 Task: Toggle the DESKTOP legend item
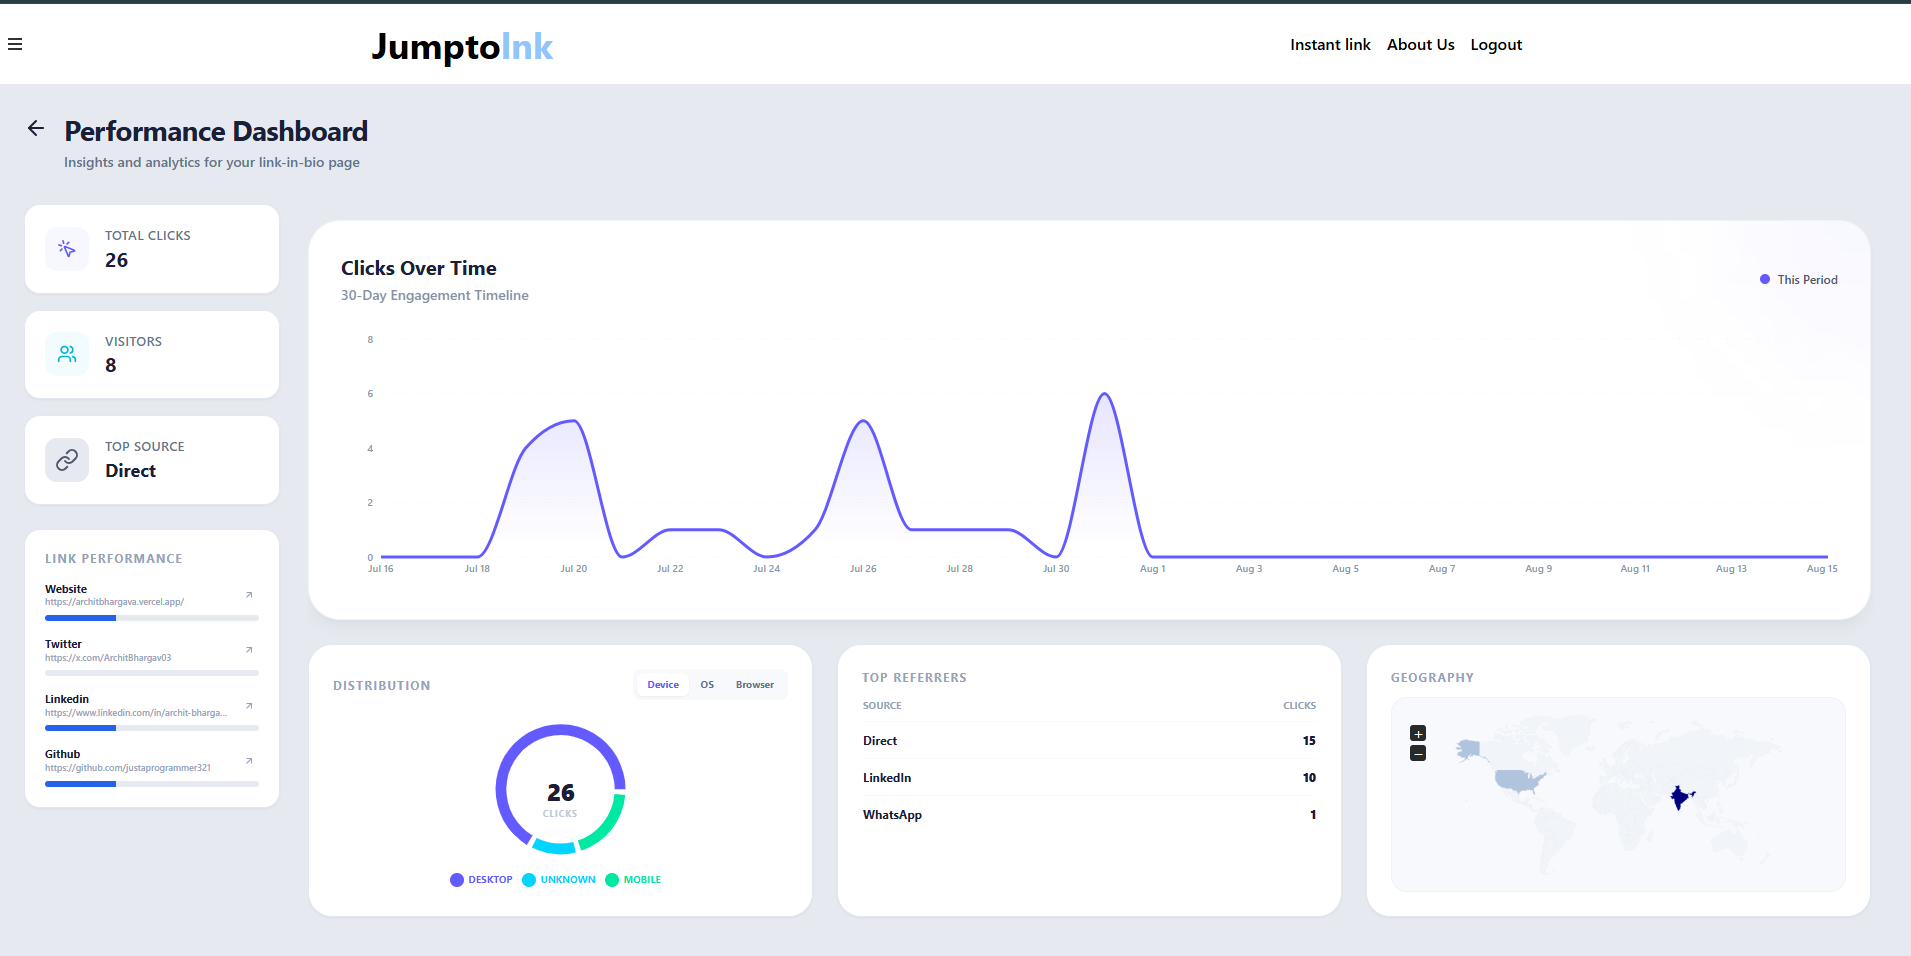tap(481, 880)
